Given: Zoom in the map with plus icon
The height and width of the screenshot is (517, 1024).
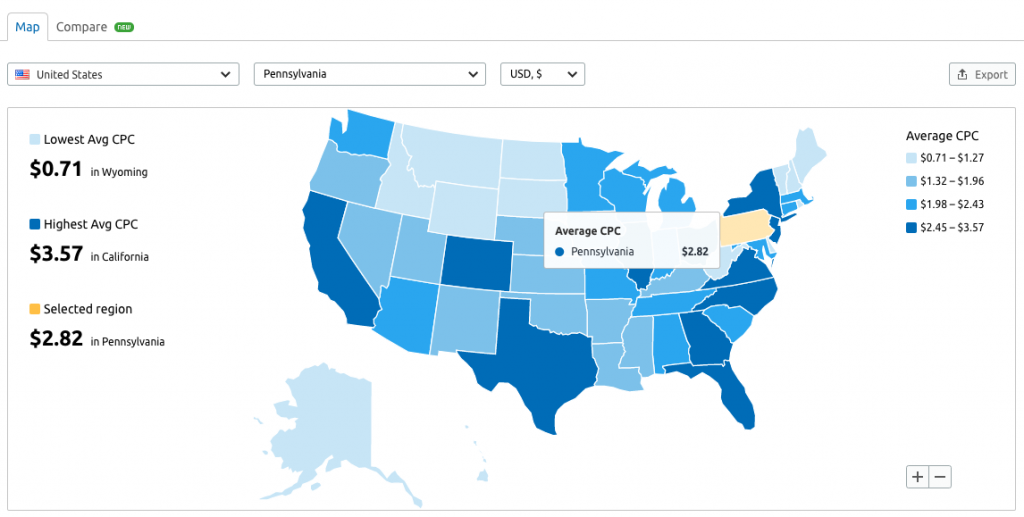Looking at the screenshot, I should [x=917, y=477].
